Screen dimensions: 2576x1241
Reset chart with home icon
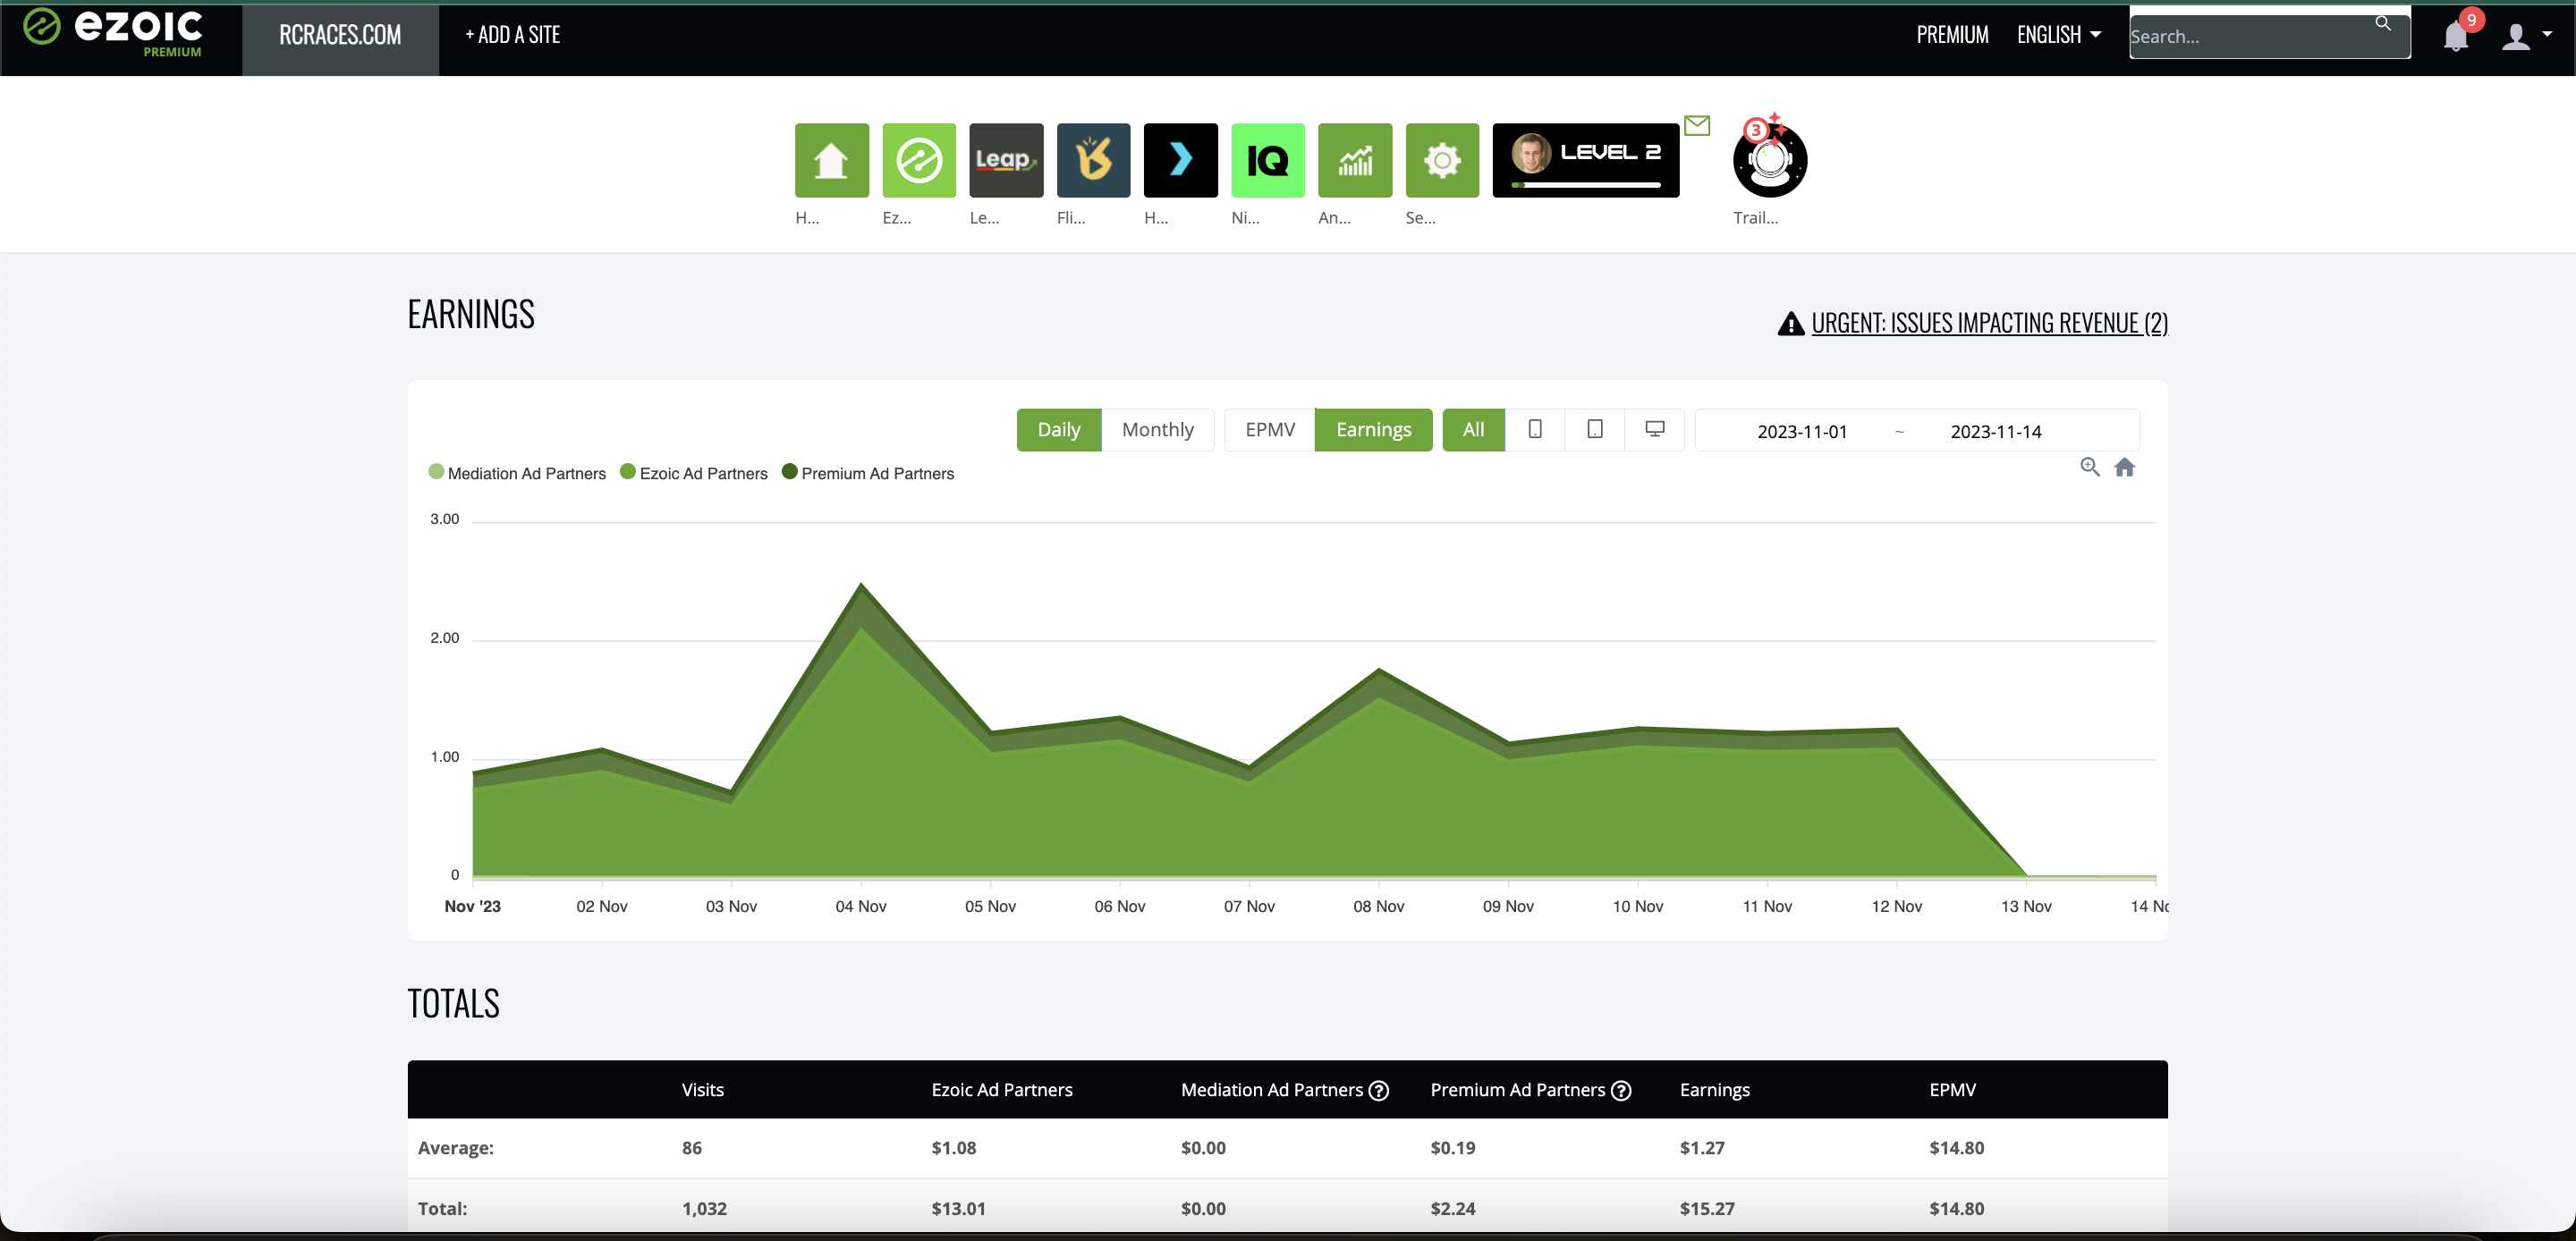click(x=2124, y=467)
